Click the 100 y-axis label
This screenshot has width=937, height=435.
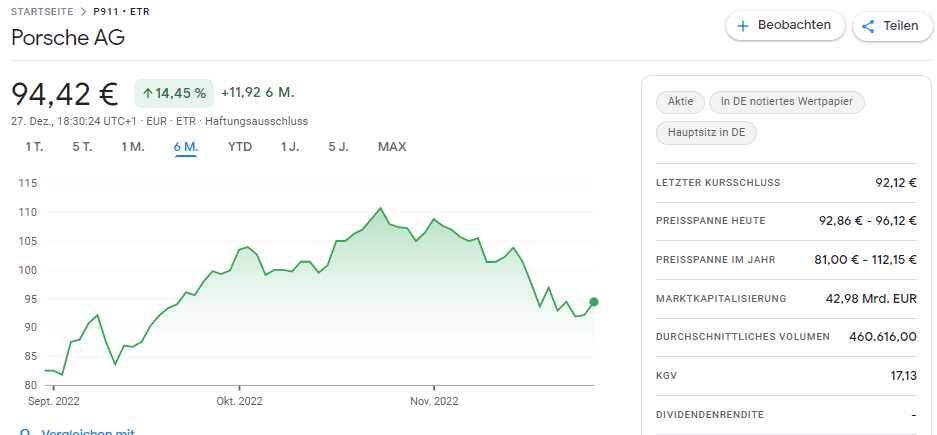point(29,270)
